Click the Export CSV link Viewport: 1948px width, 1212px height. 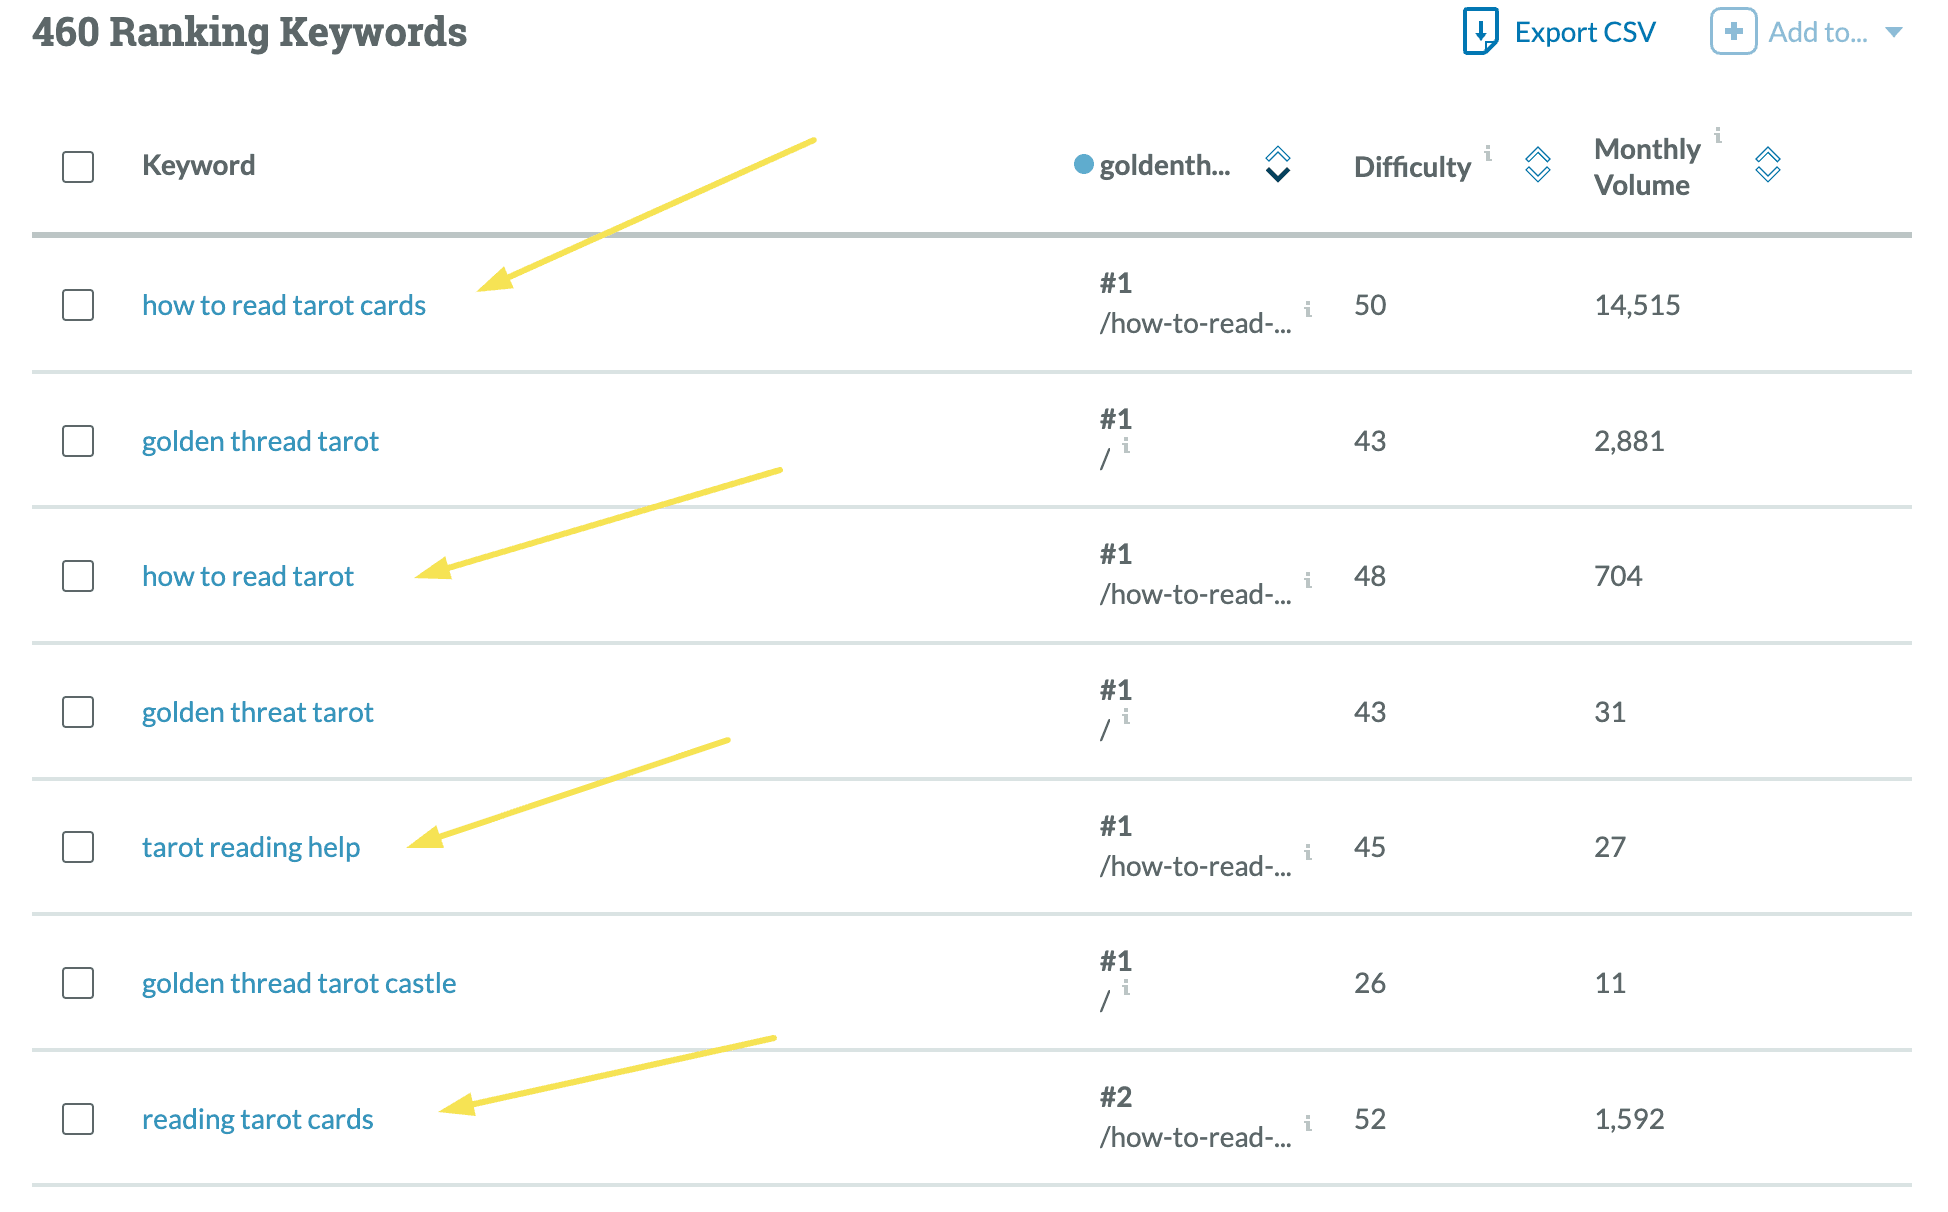[x=1585, y=32]
